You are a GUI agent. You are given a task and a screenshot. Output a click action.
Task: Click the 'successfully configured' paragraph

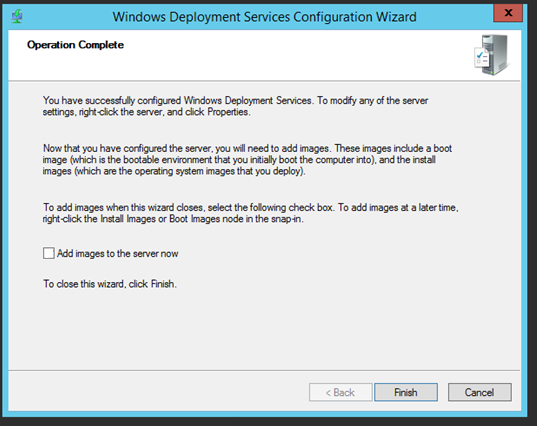[235, 106]
